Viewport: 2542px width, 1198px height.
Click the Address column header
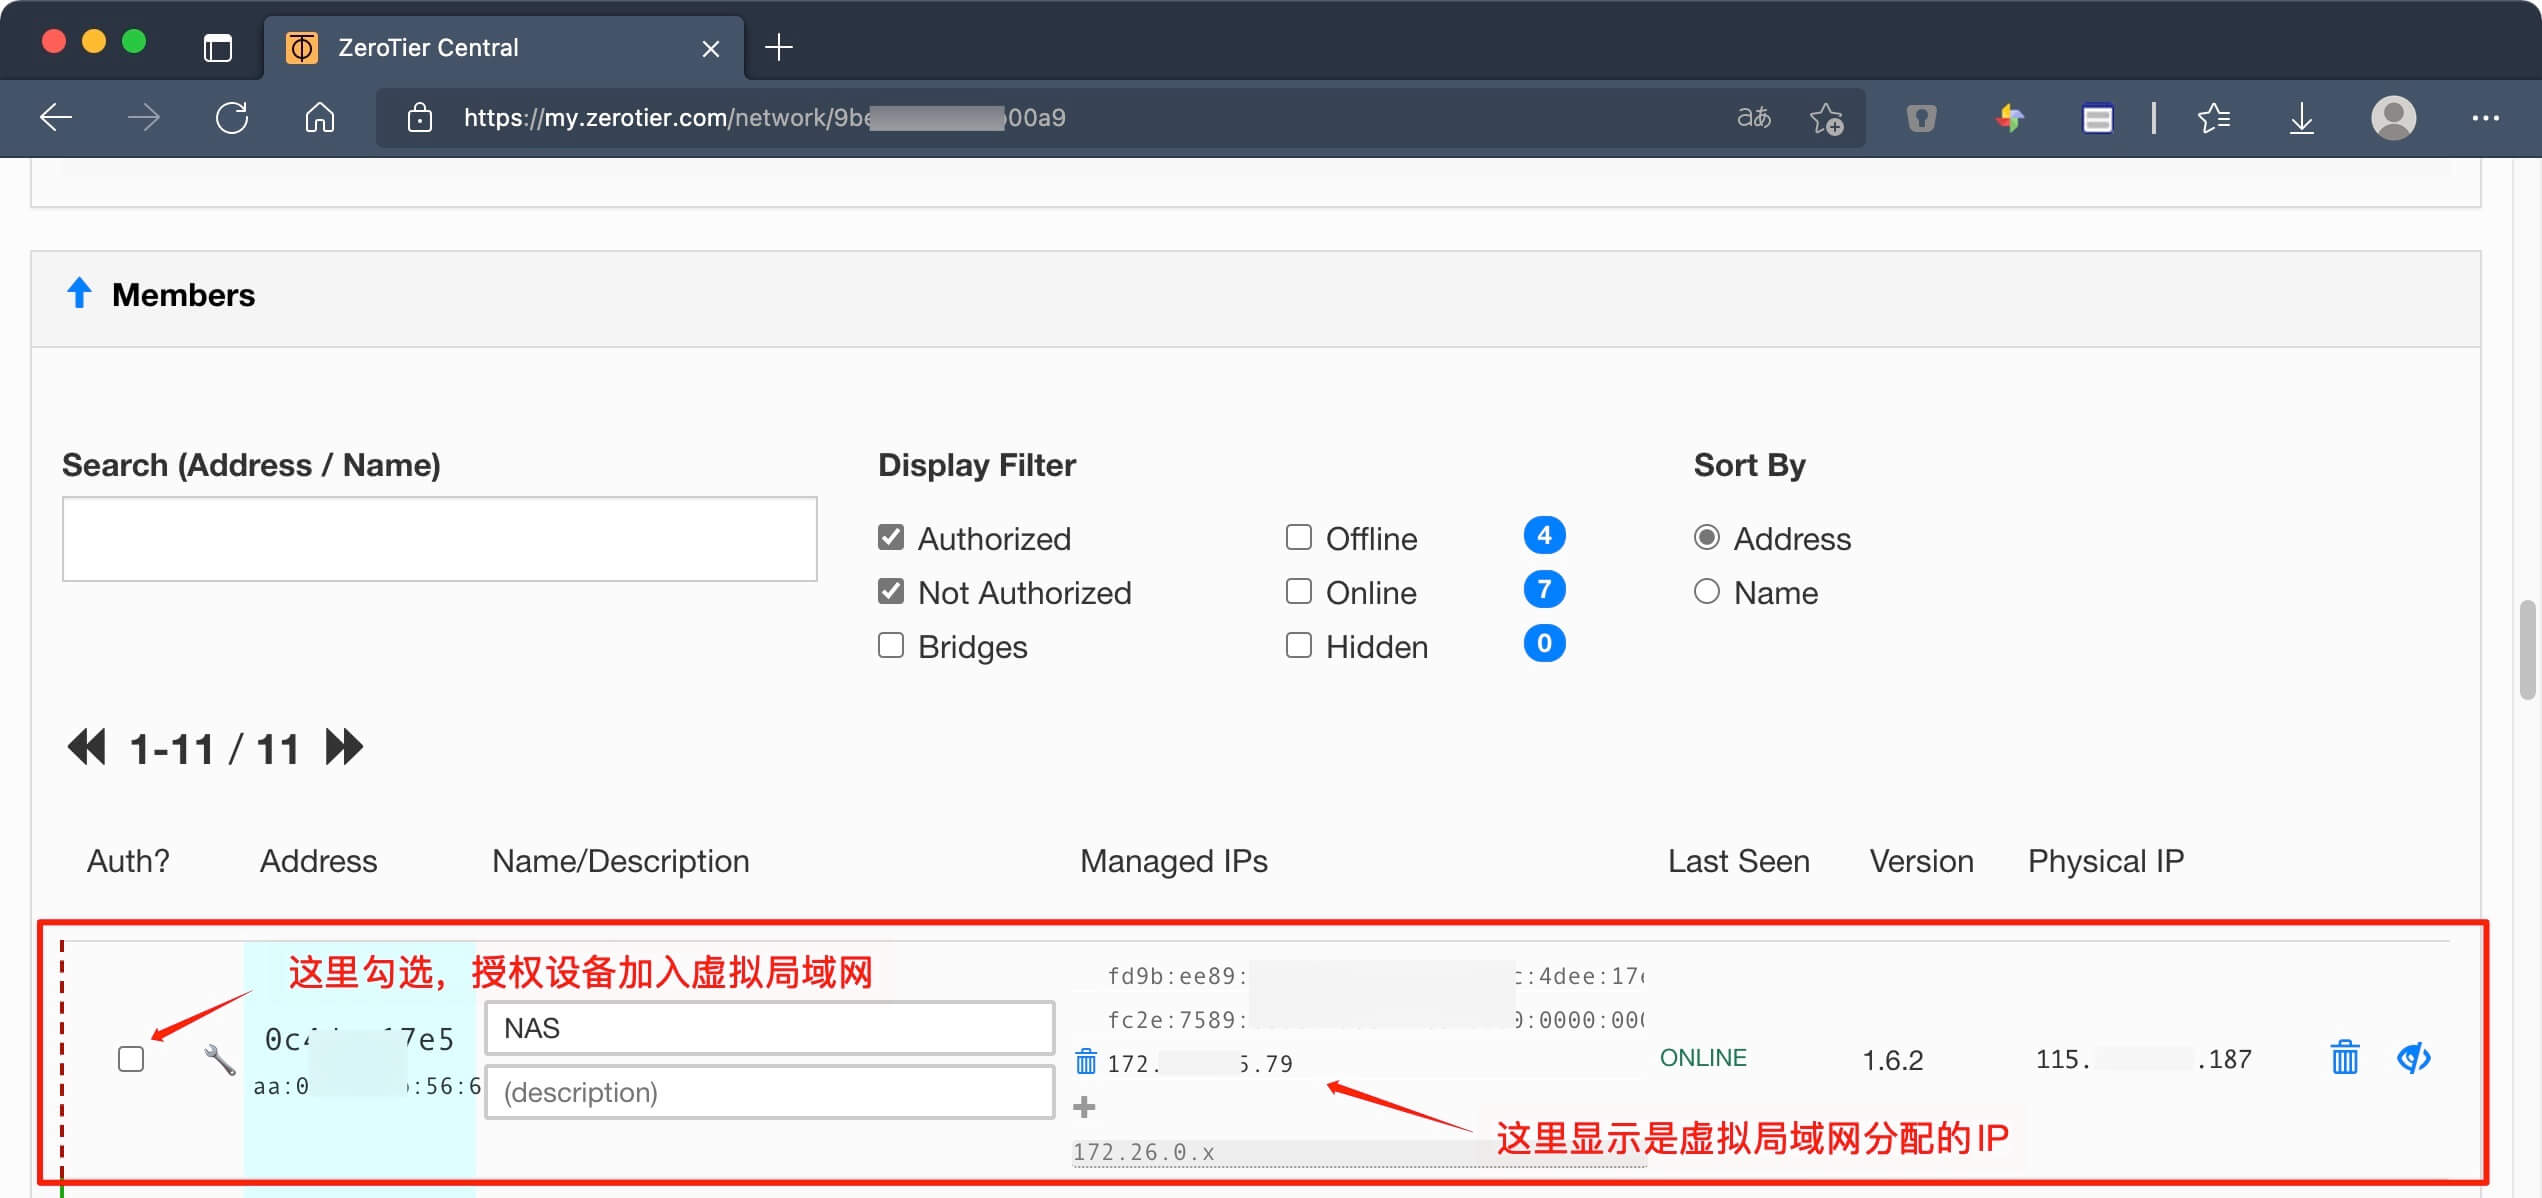[319, 861]
